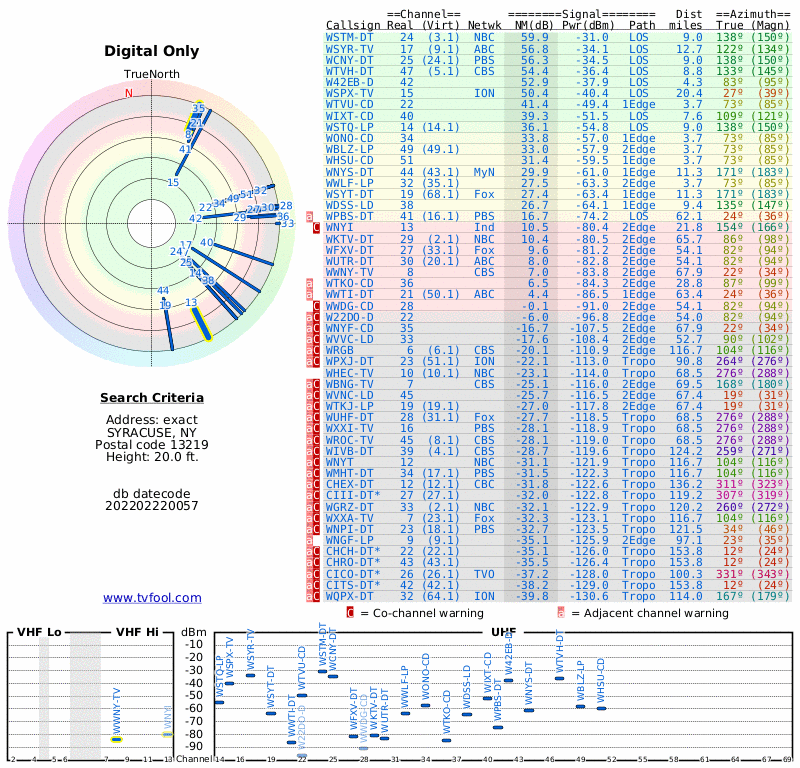The width and height of the screenshot is (800, 768).
Task: Click the Callsign column header
Action: point(353,25)
